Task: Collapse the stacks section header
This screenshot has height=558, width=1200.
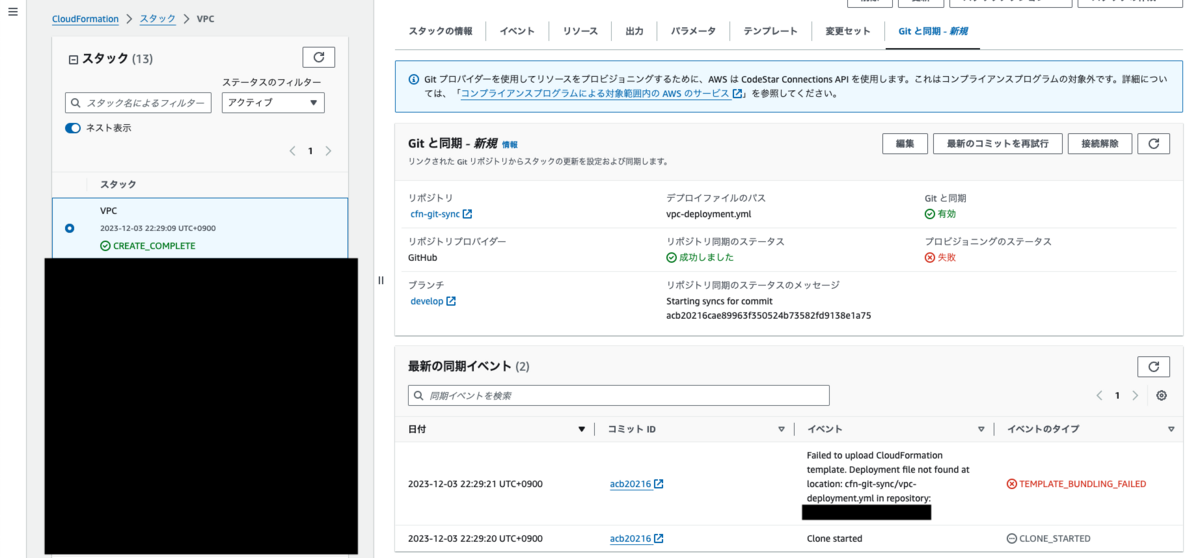Action: tap(73, 60)
